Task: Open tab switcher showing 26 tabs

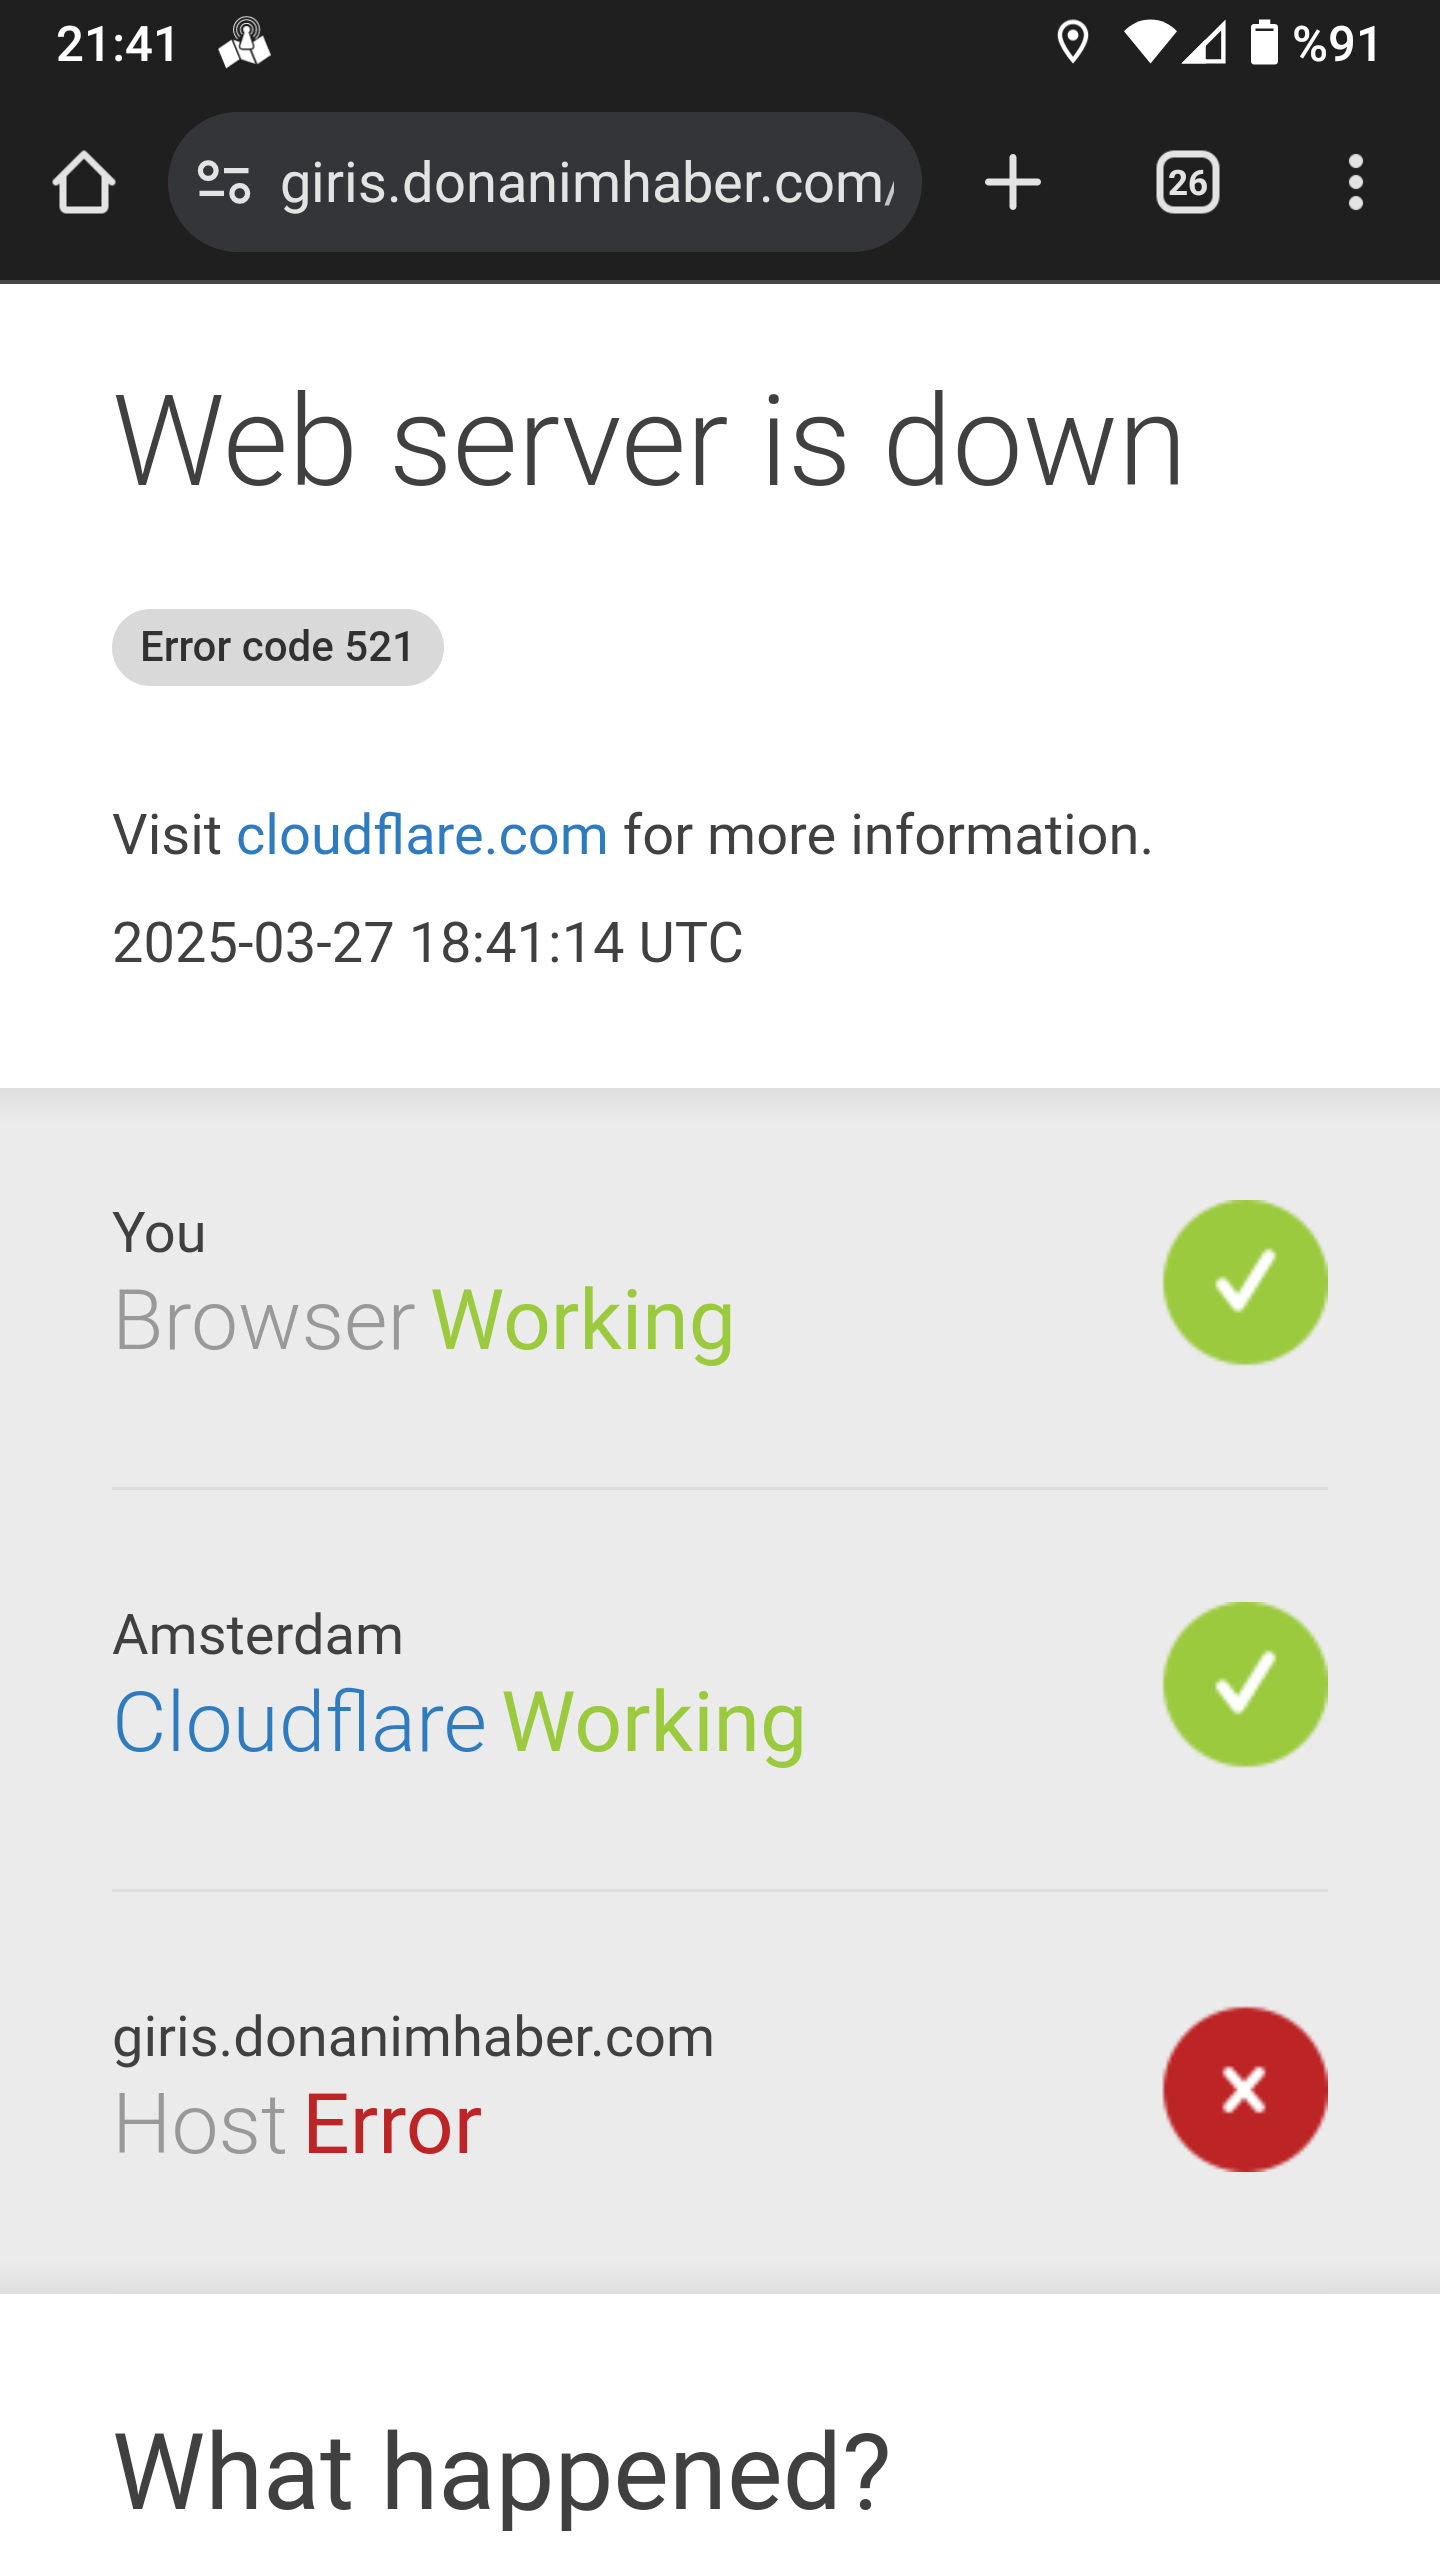Action: (1187, 183)
